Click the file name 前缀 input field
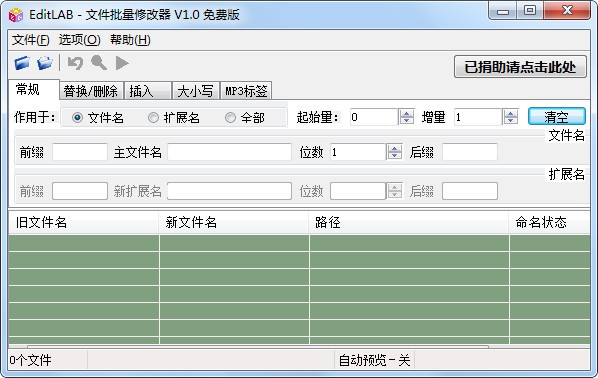The width and height of the screenshot is (598, 378). click(80, 152)
